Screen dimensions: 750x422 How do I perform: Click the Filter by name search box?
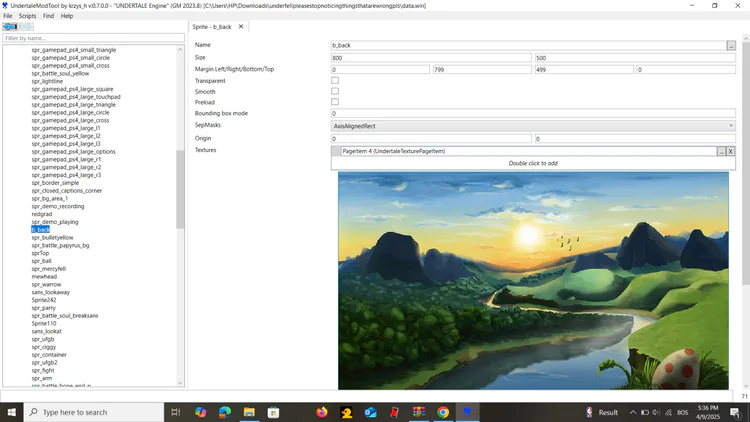click(93, 38)
